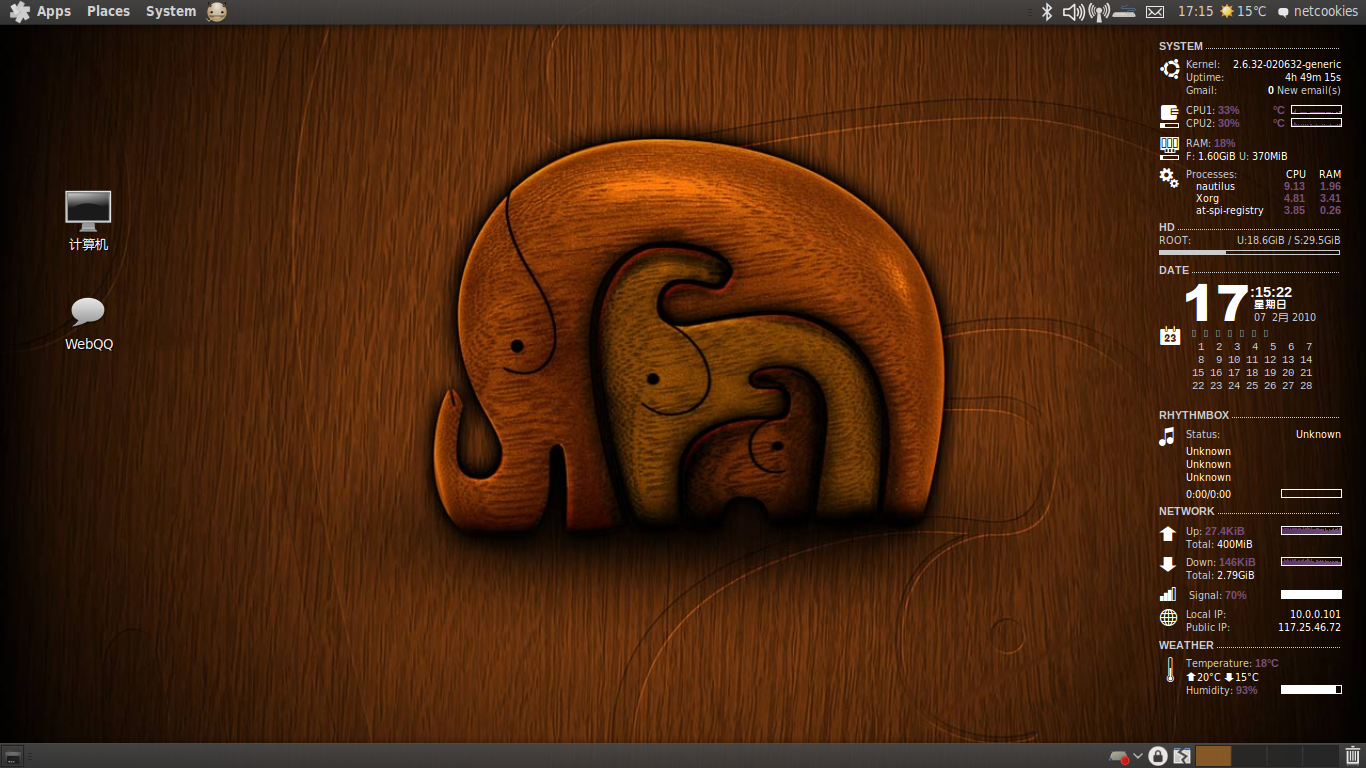Click the Total: 400MiB upload text
The height and width of the screenshot is (768, 1366).
click(1219, 544)
